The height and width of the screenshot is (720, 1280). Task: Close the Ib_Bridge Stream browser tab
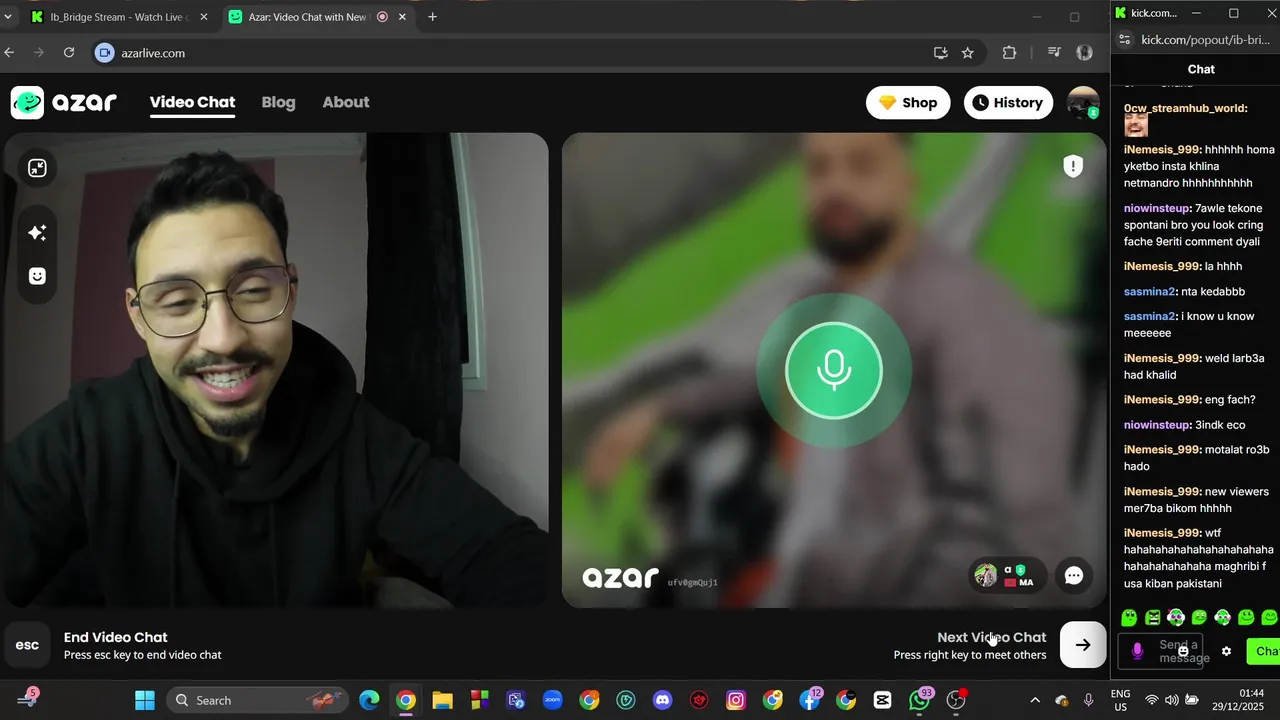pyautogui.click(x=204, y=17)
